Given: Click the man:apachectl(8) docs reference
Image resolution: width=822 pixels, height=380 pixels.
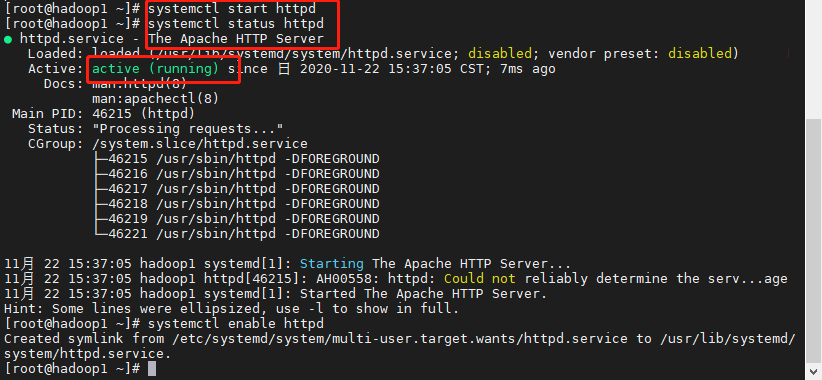Looking at the screenshot, I should tap(156, 99).
